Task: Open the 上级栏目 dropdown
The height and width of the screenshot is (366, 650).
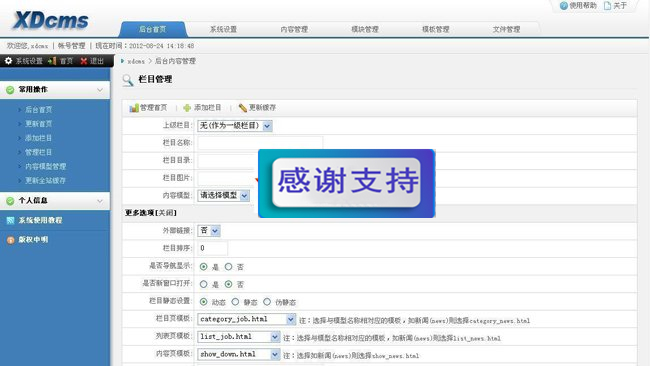Action: coord(235,126)
